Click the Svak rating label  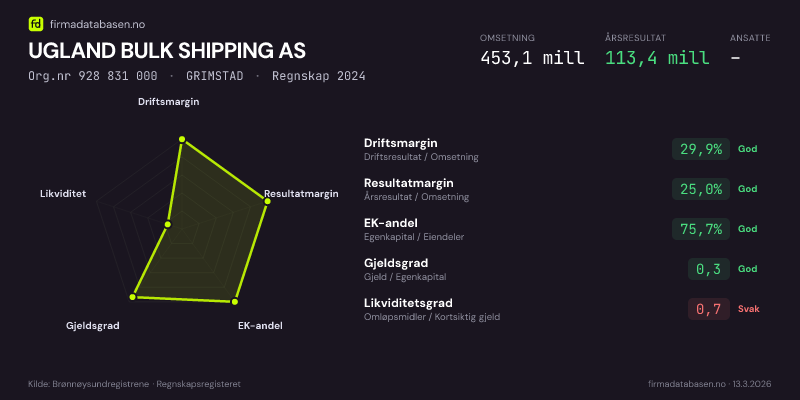click(x=749, y=309)
